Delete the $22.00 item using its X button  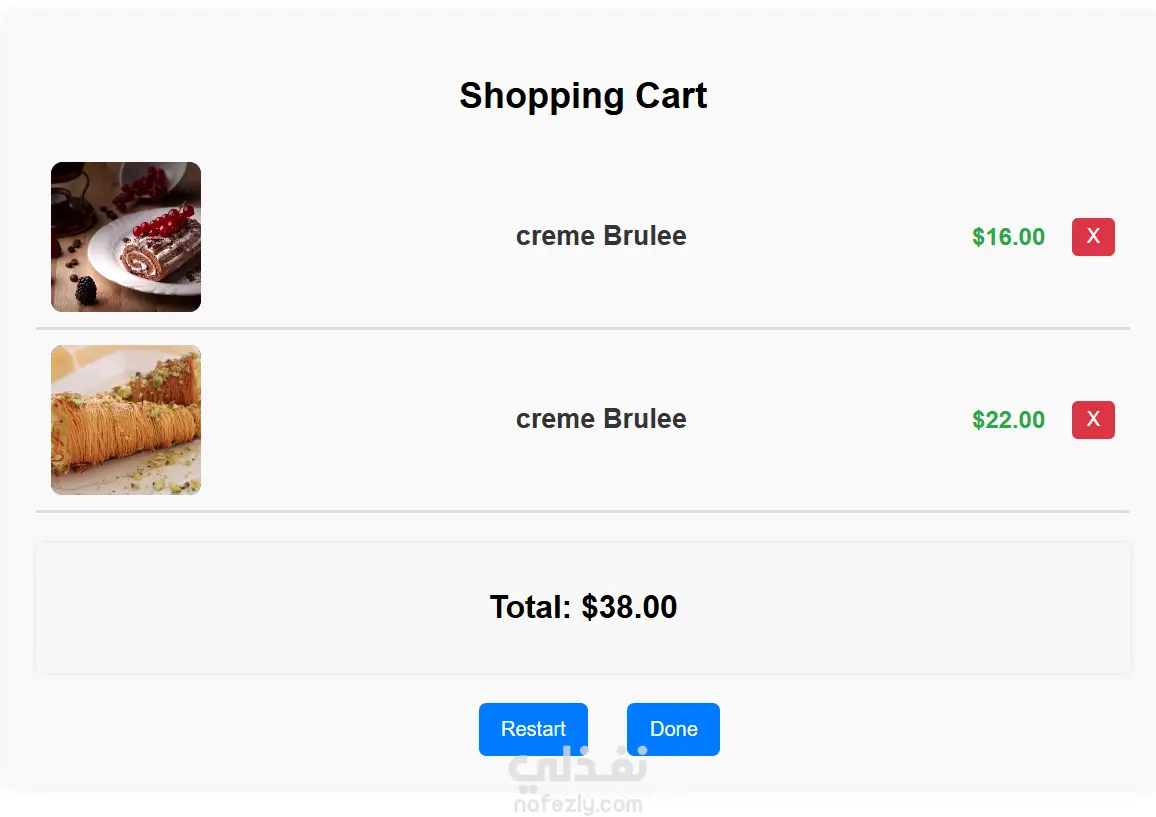click(1093, 420)
